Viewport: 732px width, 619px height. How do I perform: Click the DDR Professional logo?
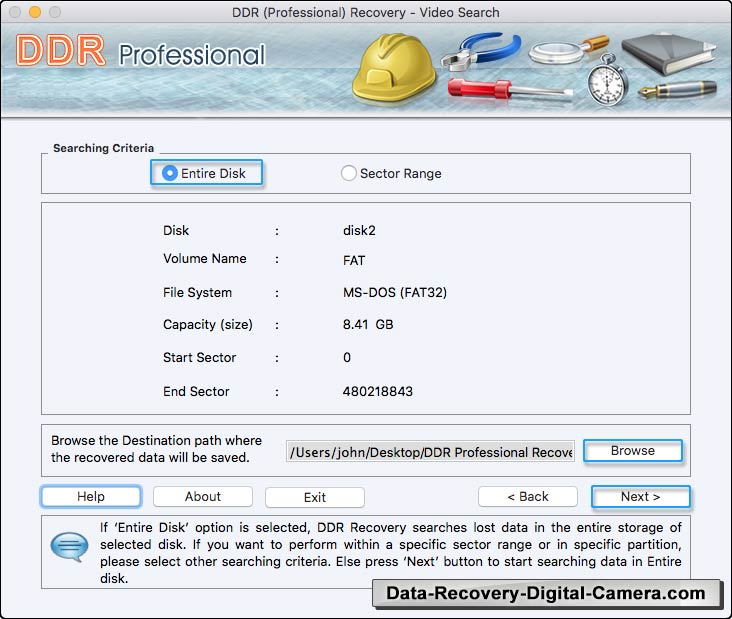tap(141, 52)
